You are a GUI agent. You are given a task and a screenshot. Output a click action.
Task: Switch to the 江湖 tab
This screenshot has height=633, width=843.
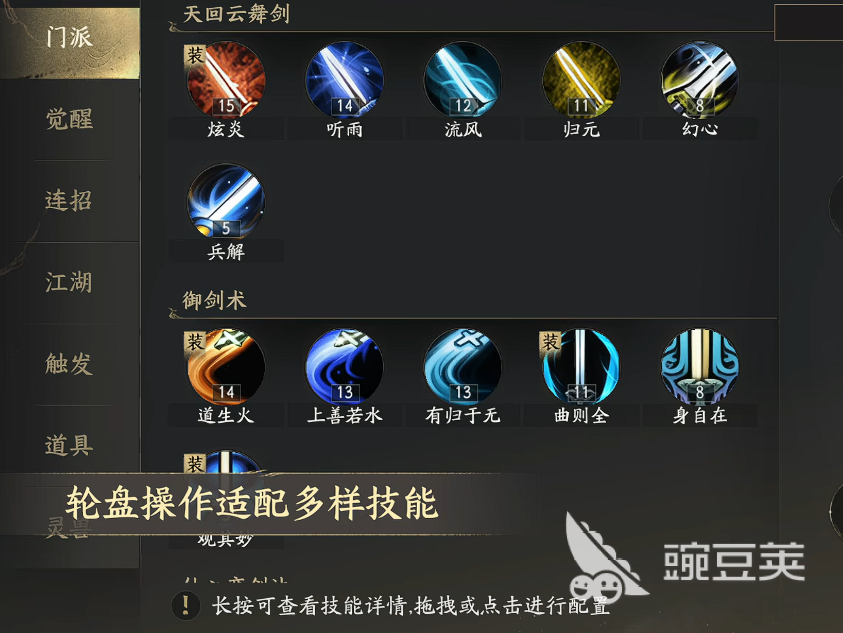(x=70, y=282)
